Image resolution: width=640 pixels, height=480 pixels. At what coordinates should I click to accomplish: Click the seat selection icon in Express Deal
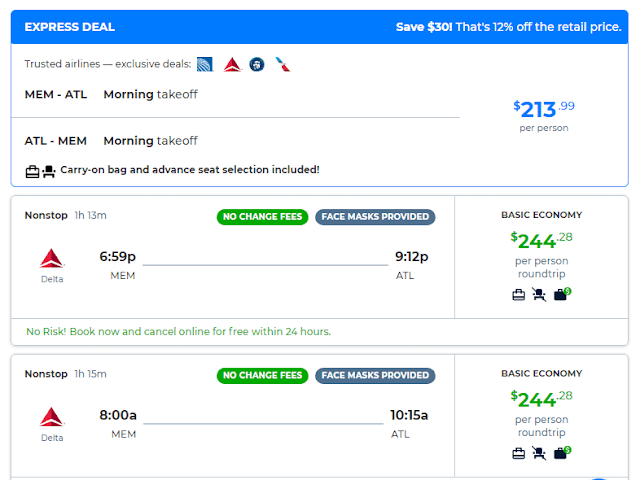pyautogui.click(x=49, y=171)
